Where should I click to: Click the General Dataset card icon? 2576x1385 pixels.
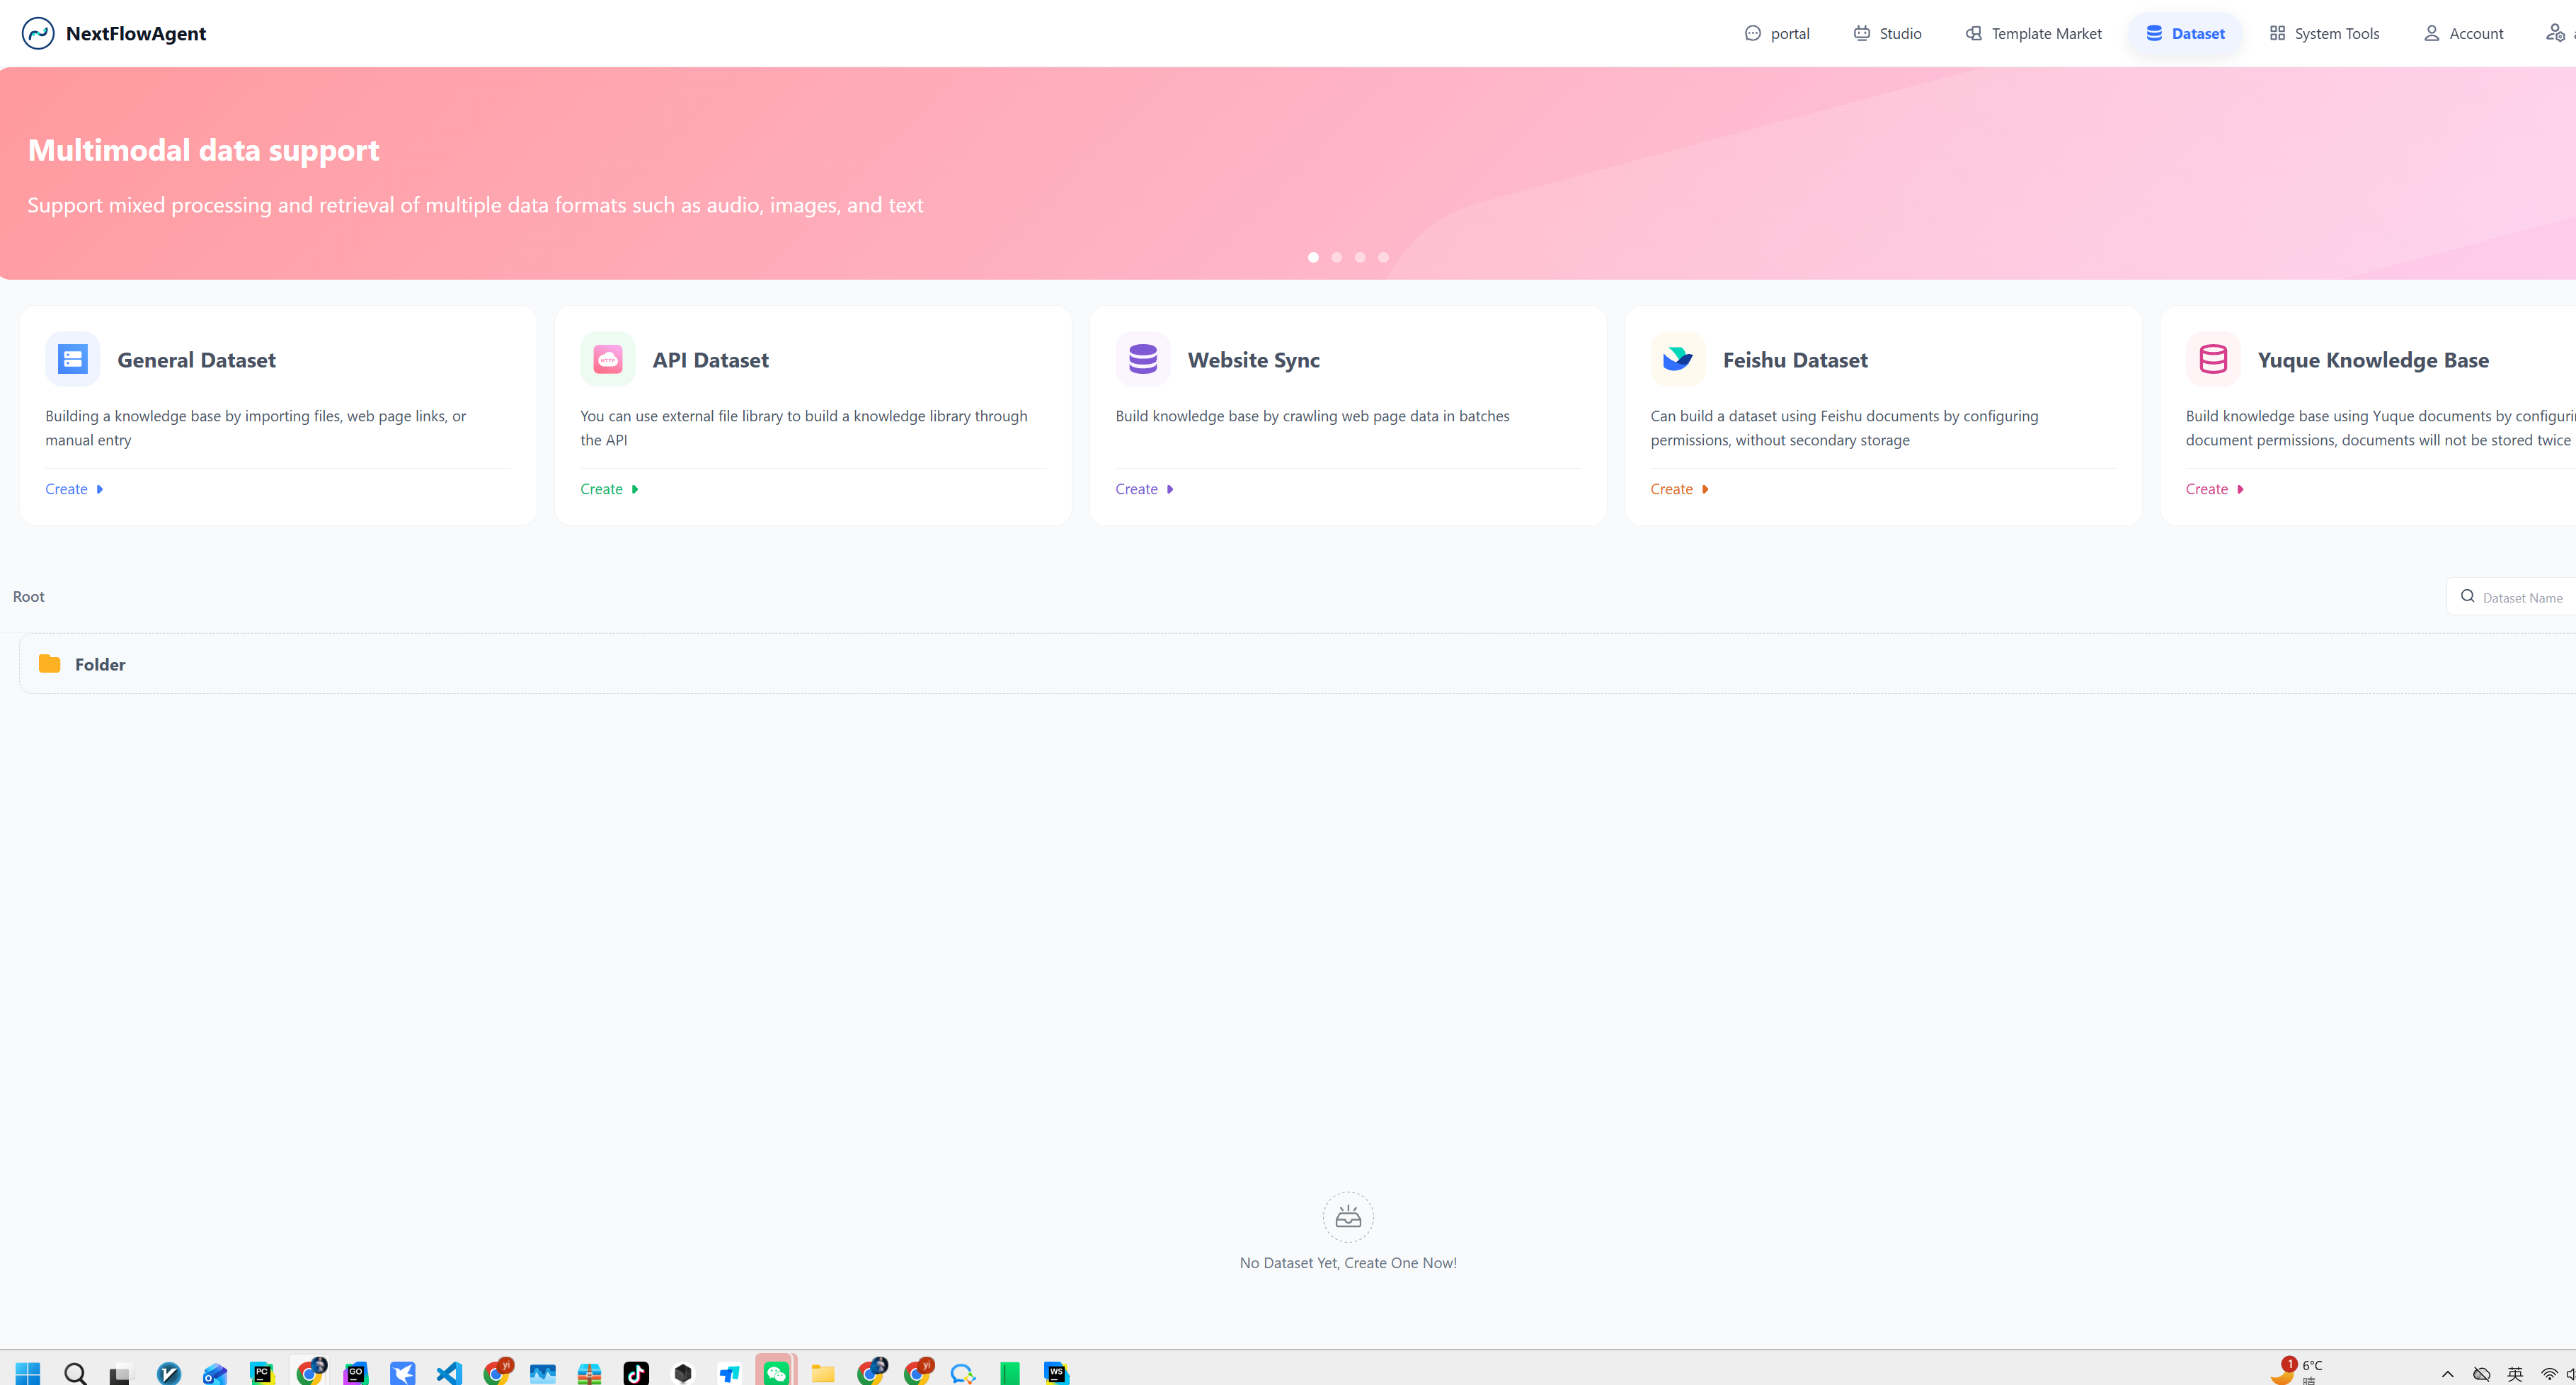(x=72, y=359)
